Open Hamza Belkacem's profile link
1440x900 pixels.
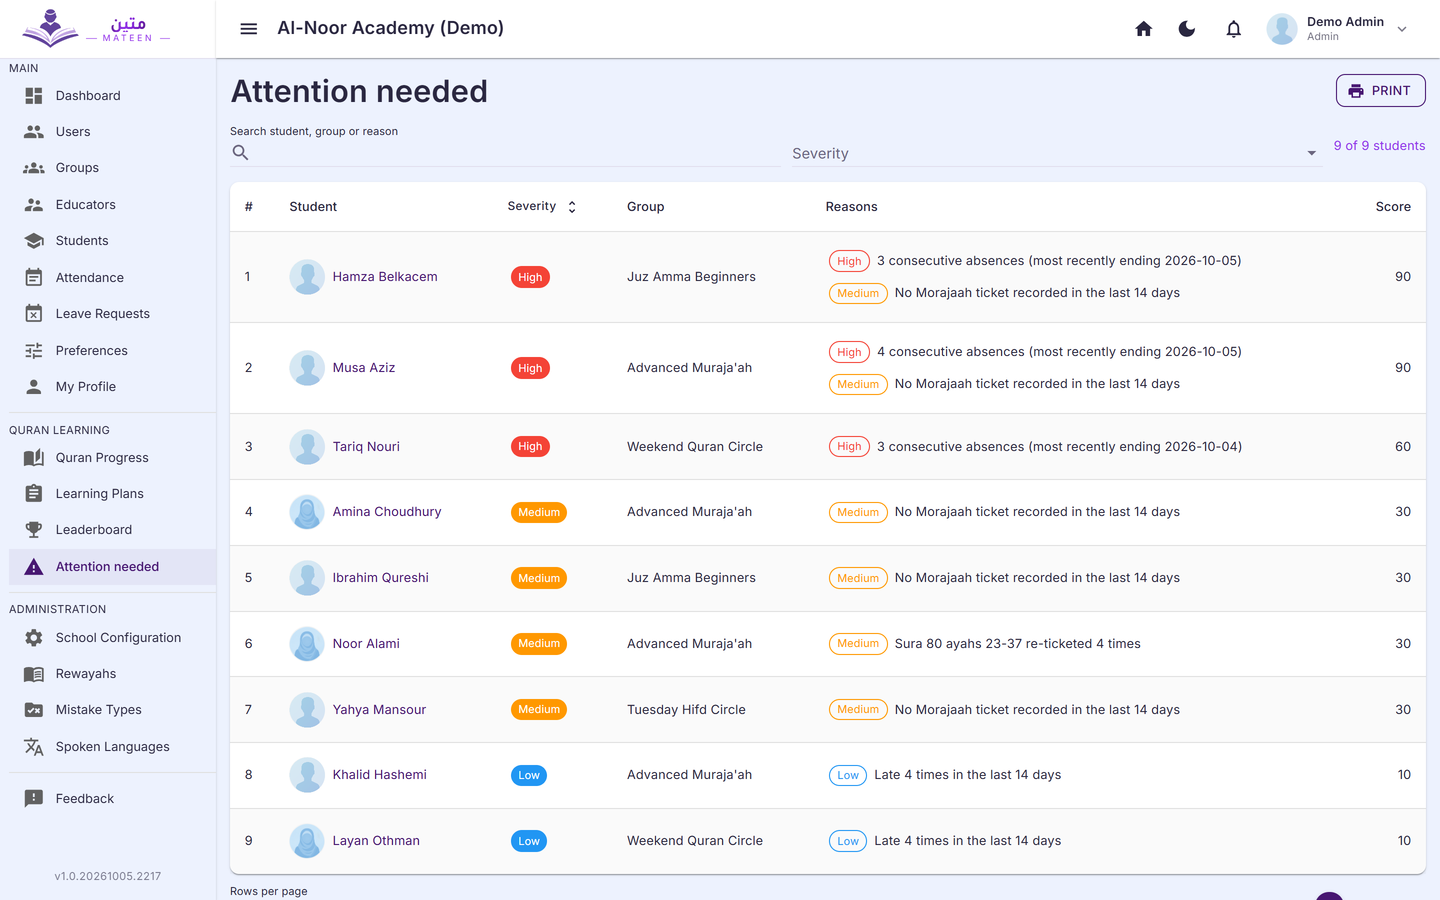[x=385, y=277]
